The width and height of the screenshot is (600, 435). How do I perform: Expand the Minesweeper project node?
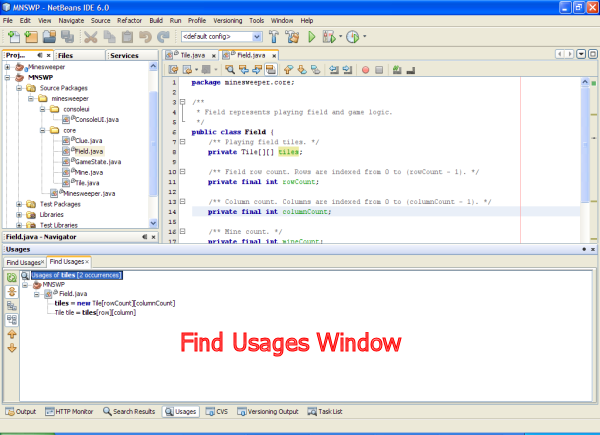click(7, 67)
